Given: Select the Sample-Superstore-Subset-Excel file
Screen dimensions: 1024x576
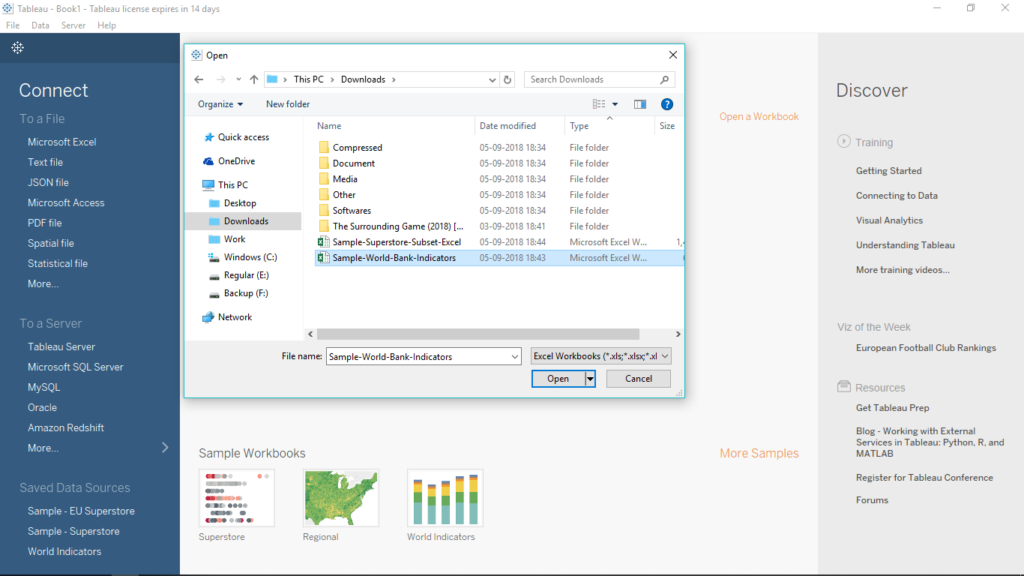Looking at the screenshot, I should 396,242.
